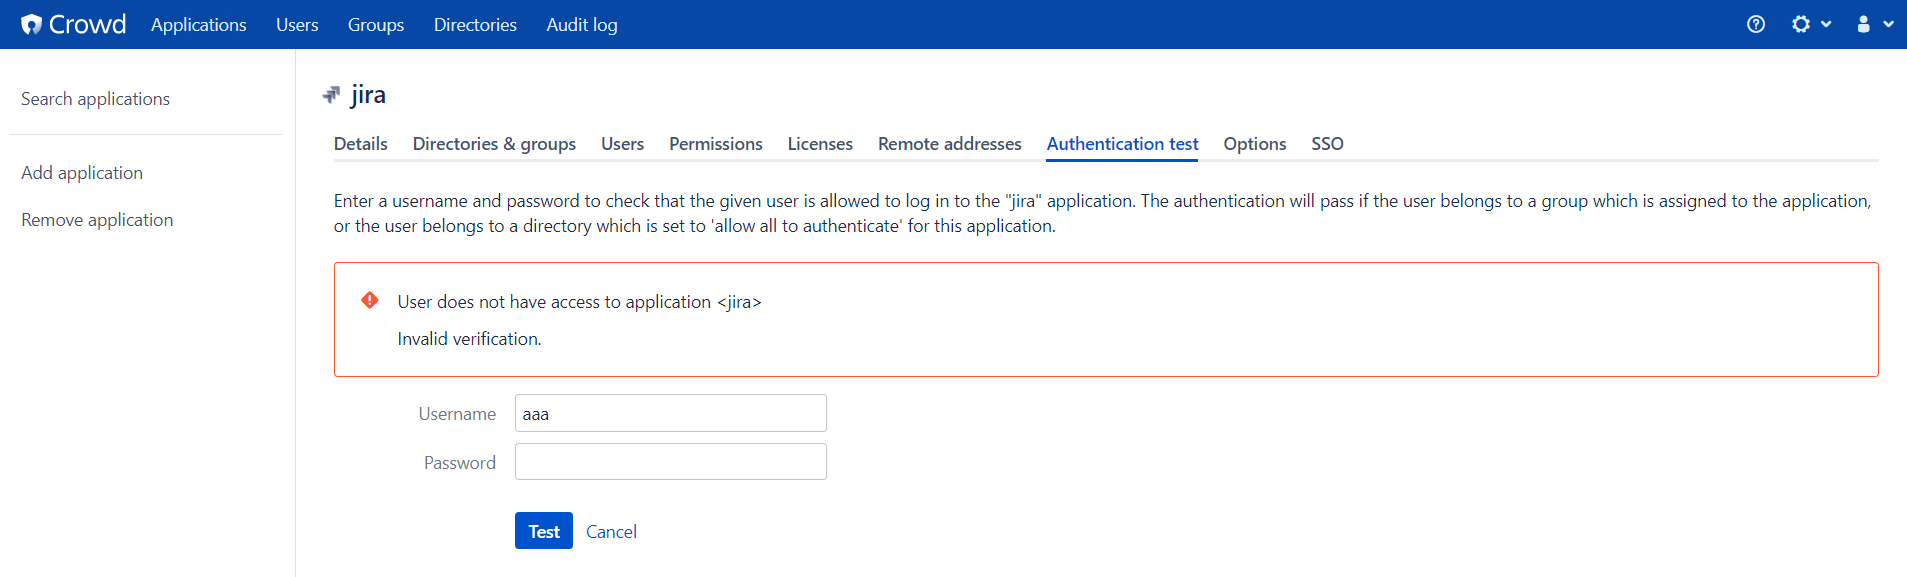Open the Remote addresses tab

click(950, 144)
